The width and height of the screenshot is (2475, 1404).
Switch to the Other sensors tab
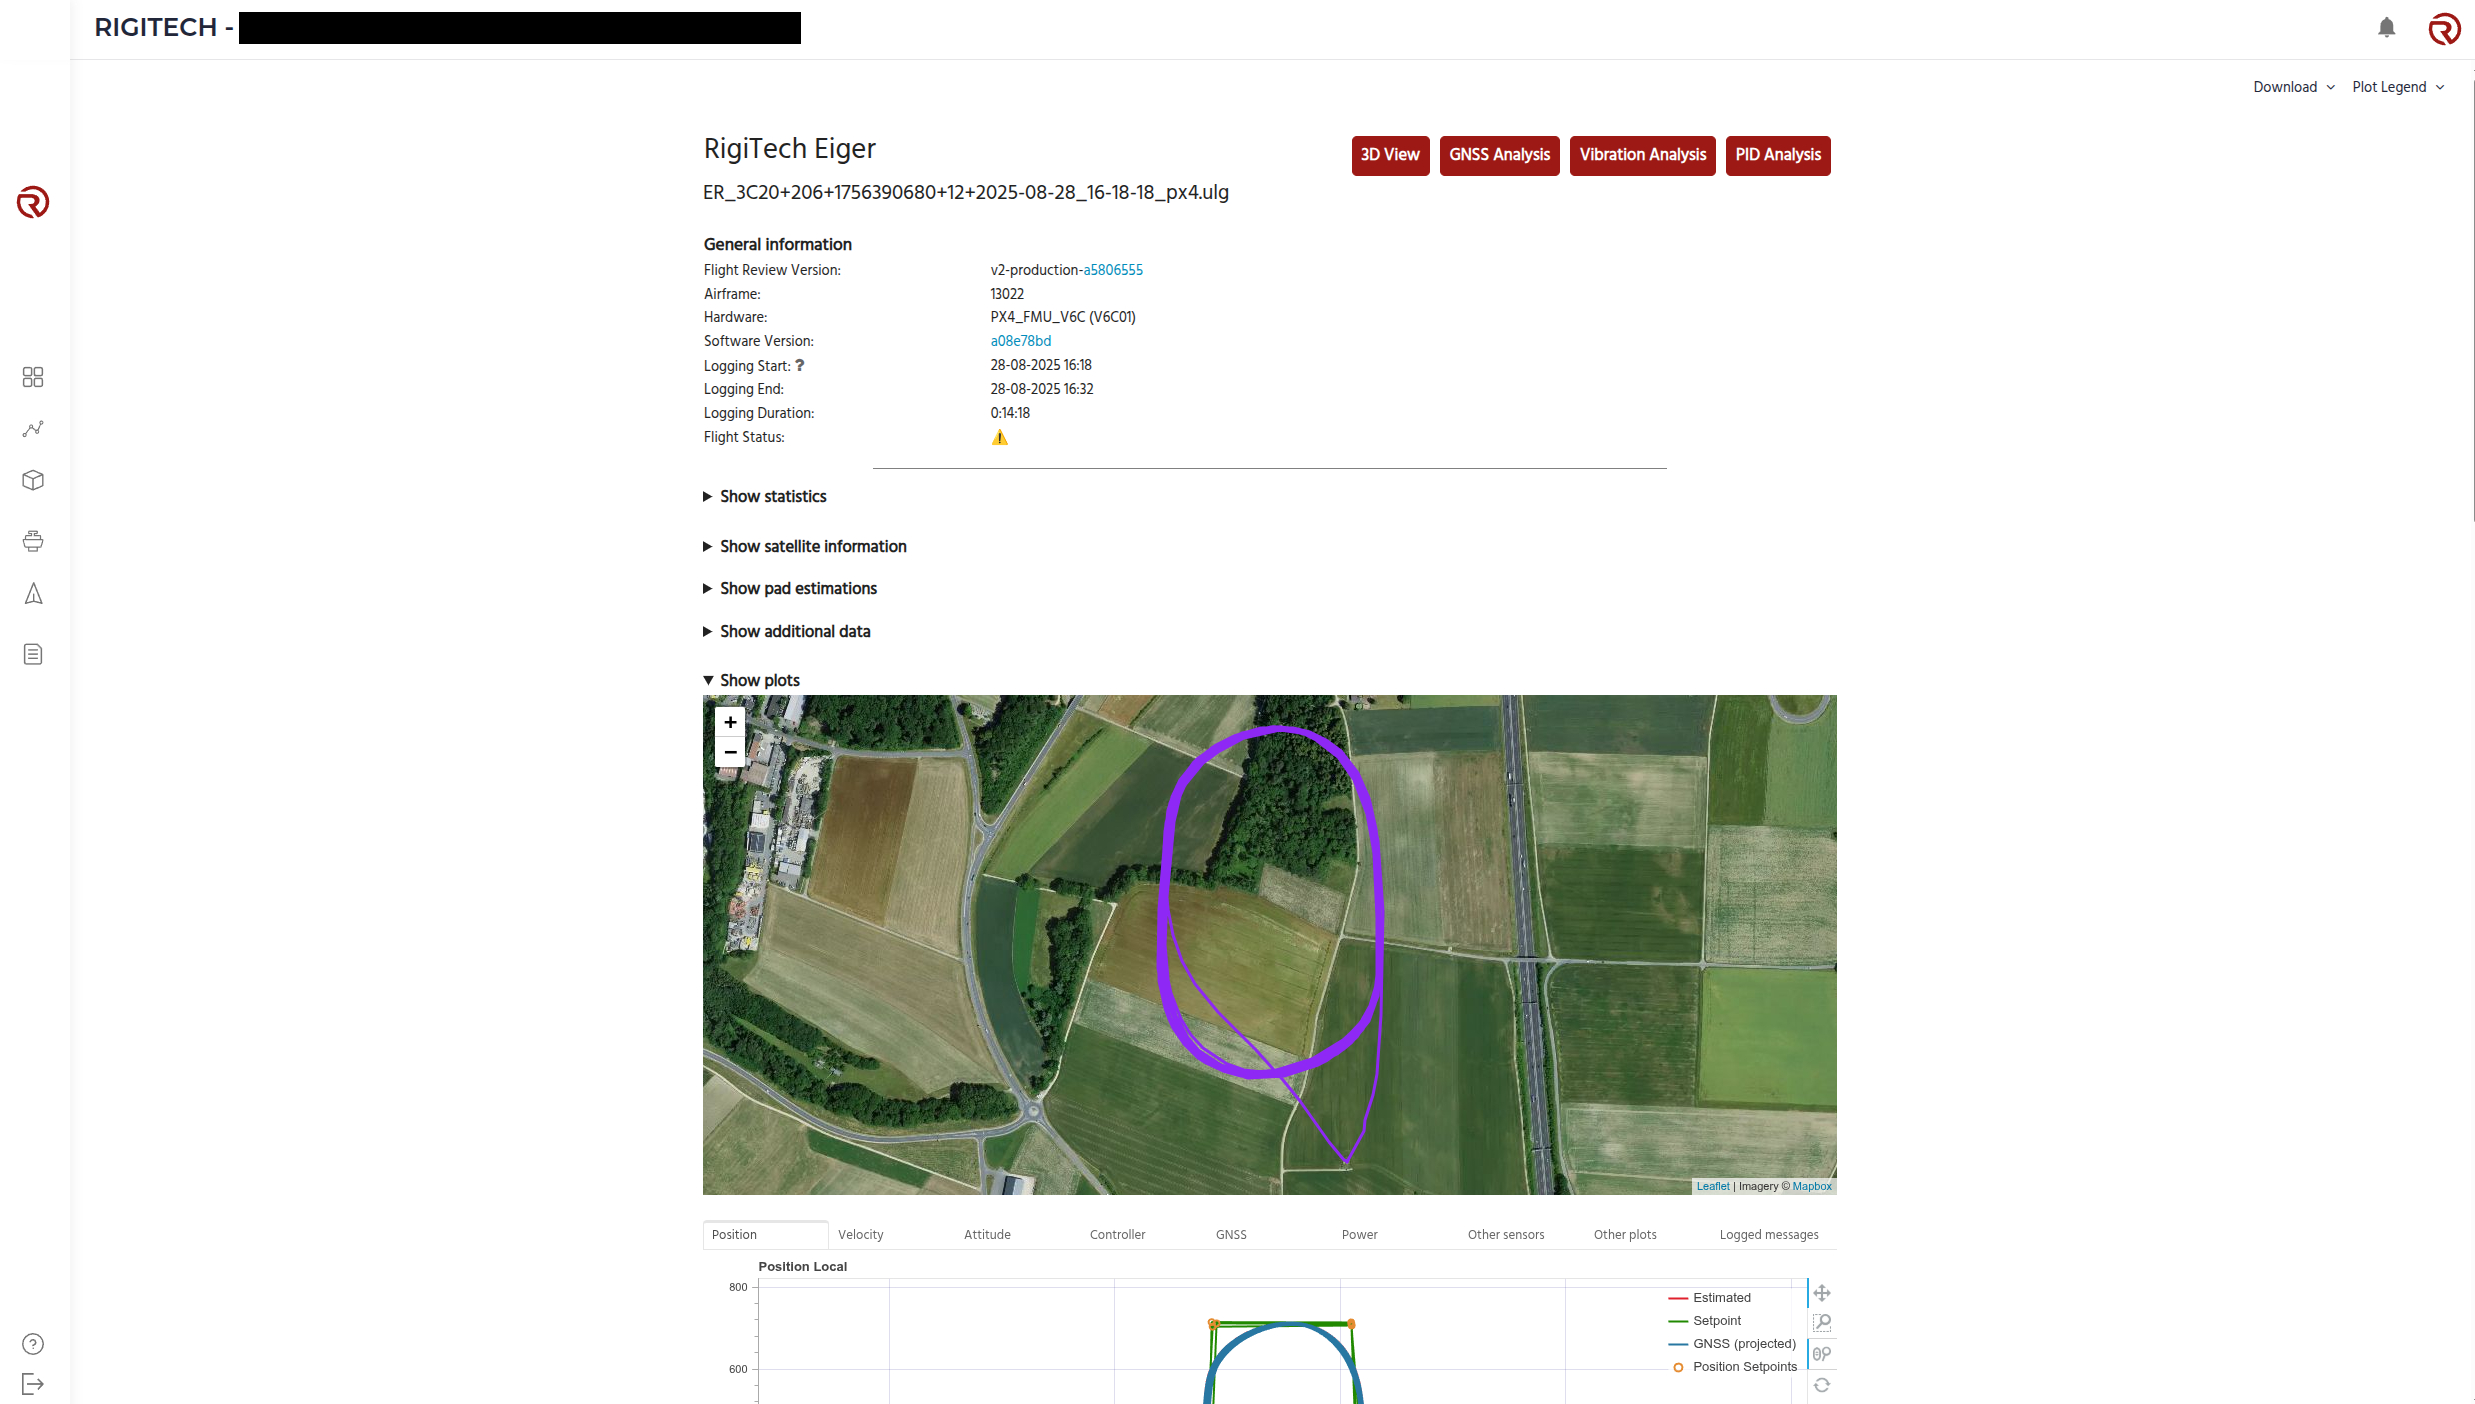tap(1505, 1235)
